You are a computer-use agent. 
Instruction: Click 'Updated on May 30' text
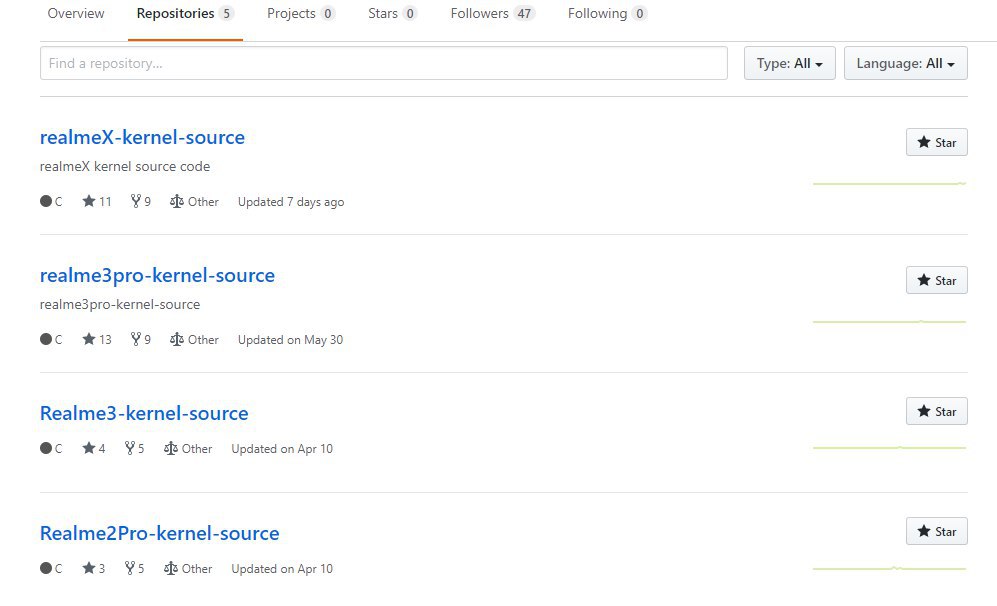[290, 340]
